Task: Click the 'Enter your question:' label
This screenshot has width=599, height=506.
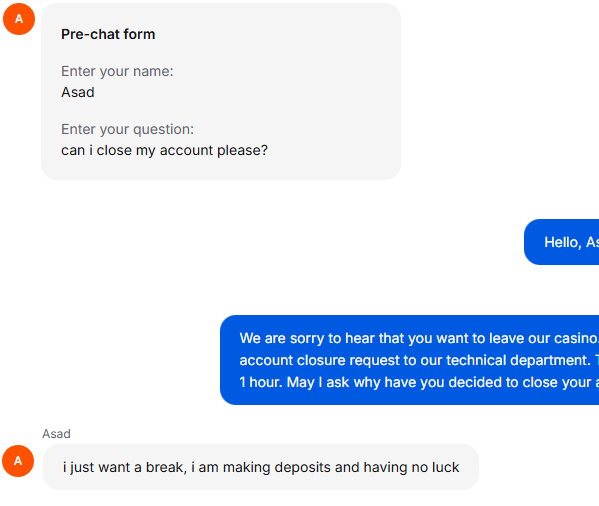Action: click(128, 129)
